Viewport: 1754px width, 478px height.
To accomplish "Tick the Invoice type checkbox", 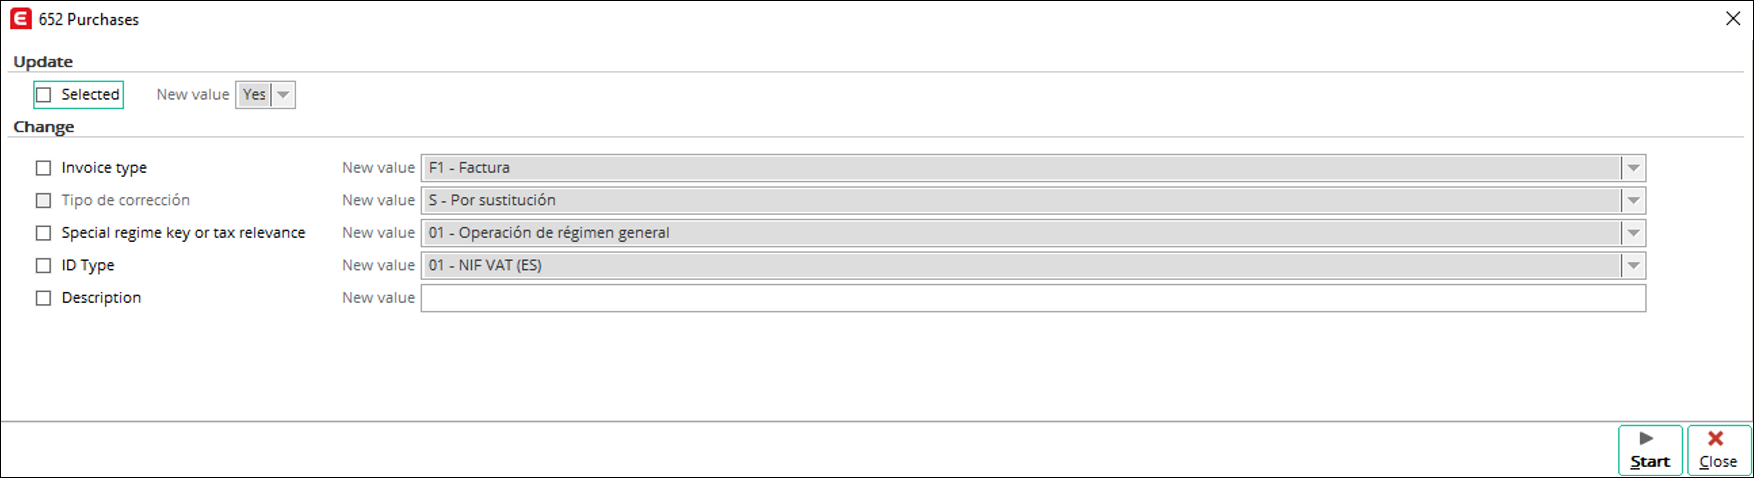I will [43, 168].
